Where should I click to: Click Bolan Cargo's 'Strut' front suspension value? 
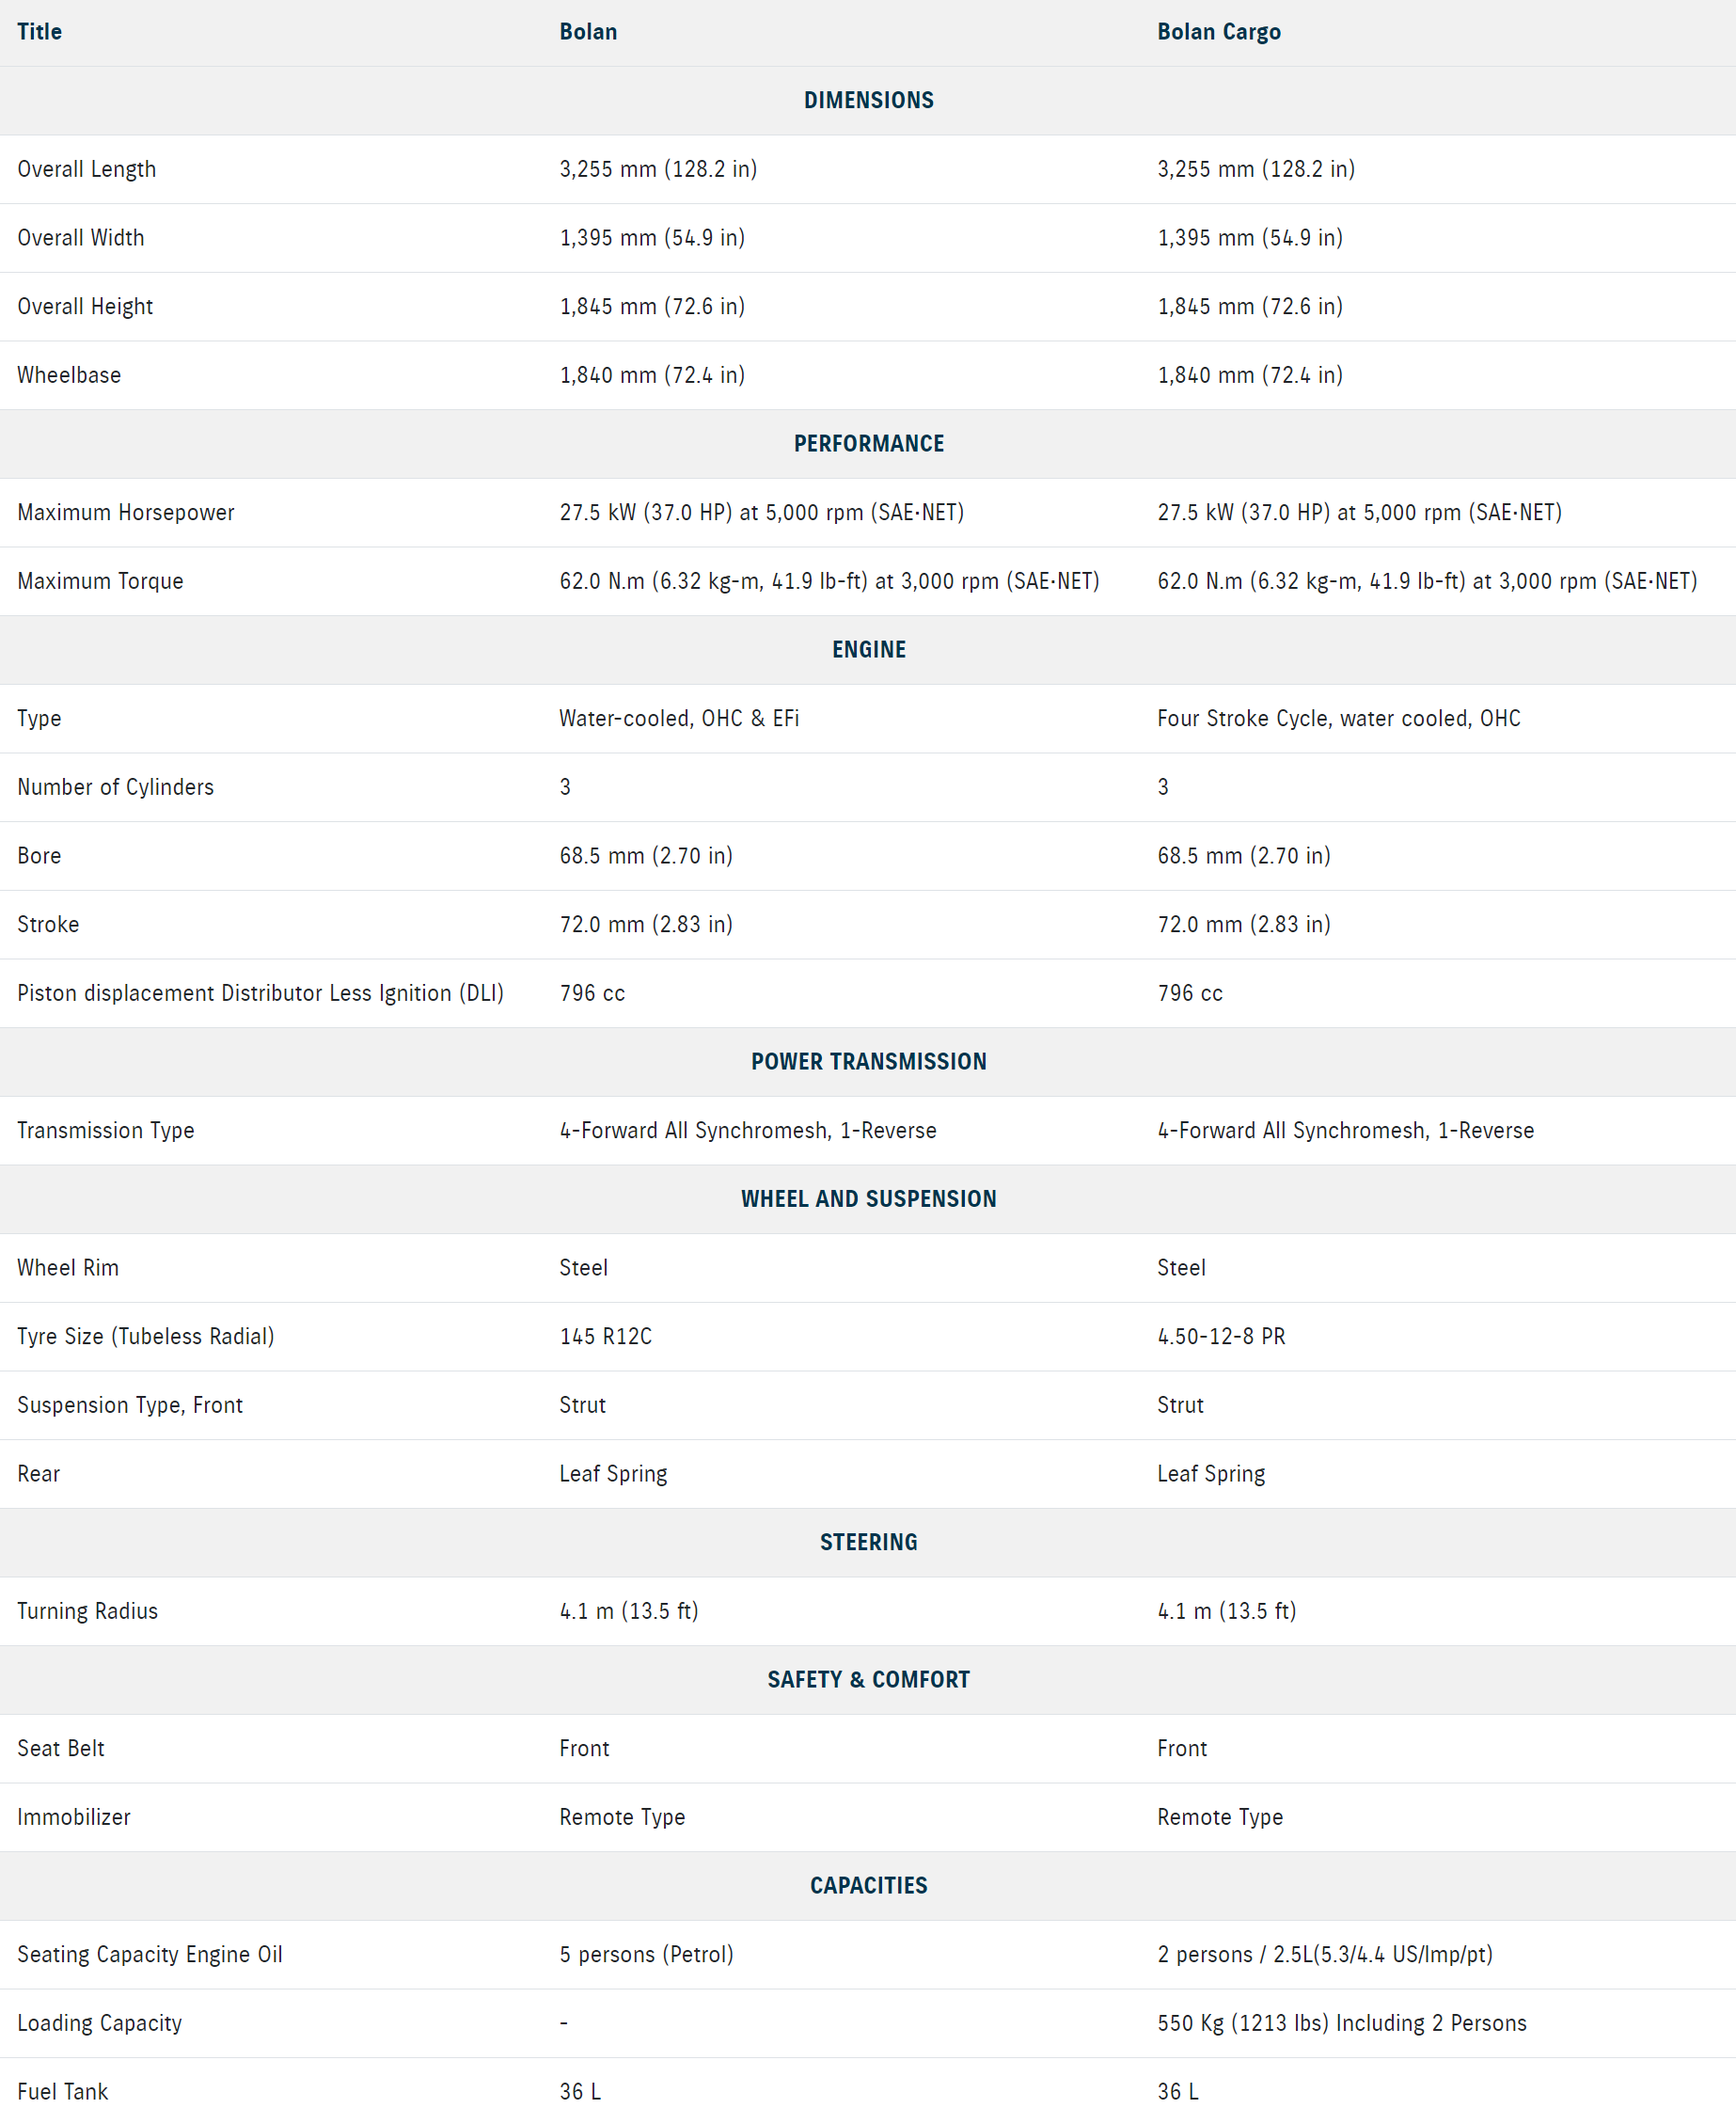click(1180, 1405)
